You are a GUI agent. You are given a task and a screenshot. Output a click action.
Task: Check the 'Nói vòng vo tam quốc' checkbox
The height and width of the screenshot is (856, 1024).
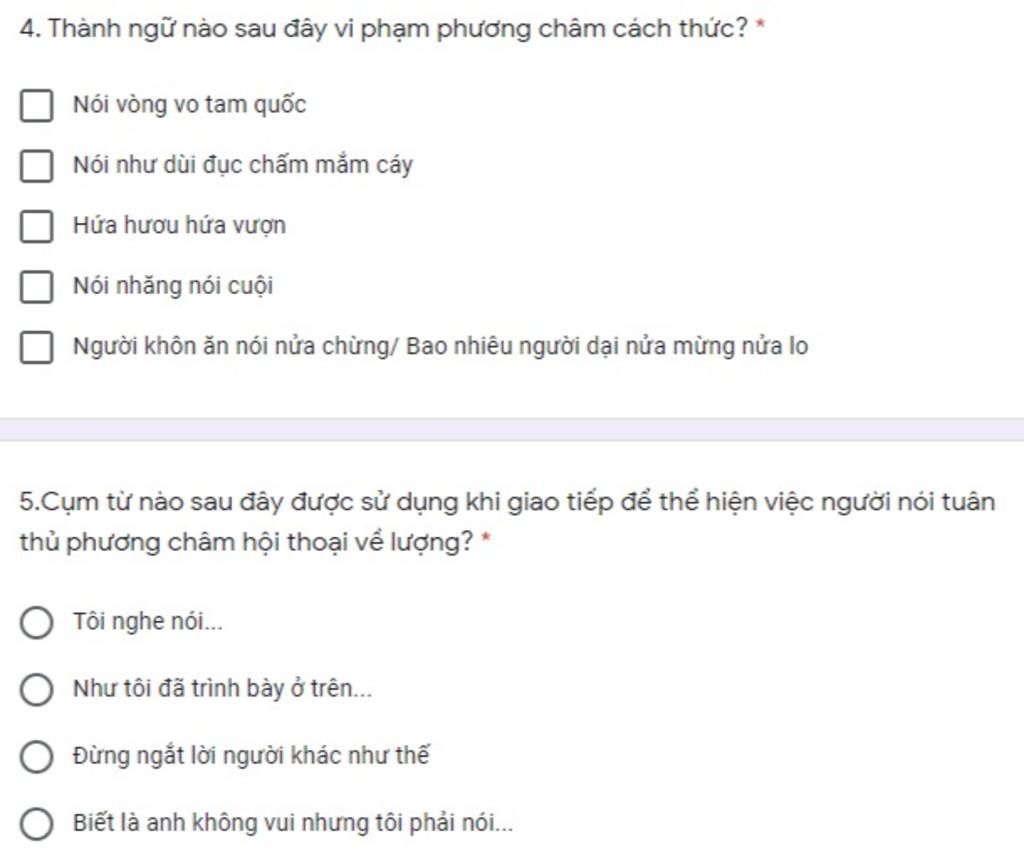(x=37, y=106)
